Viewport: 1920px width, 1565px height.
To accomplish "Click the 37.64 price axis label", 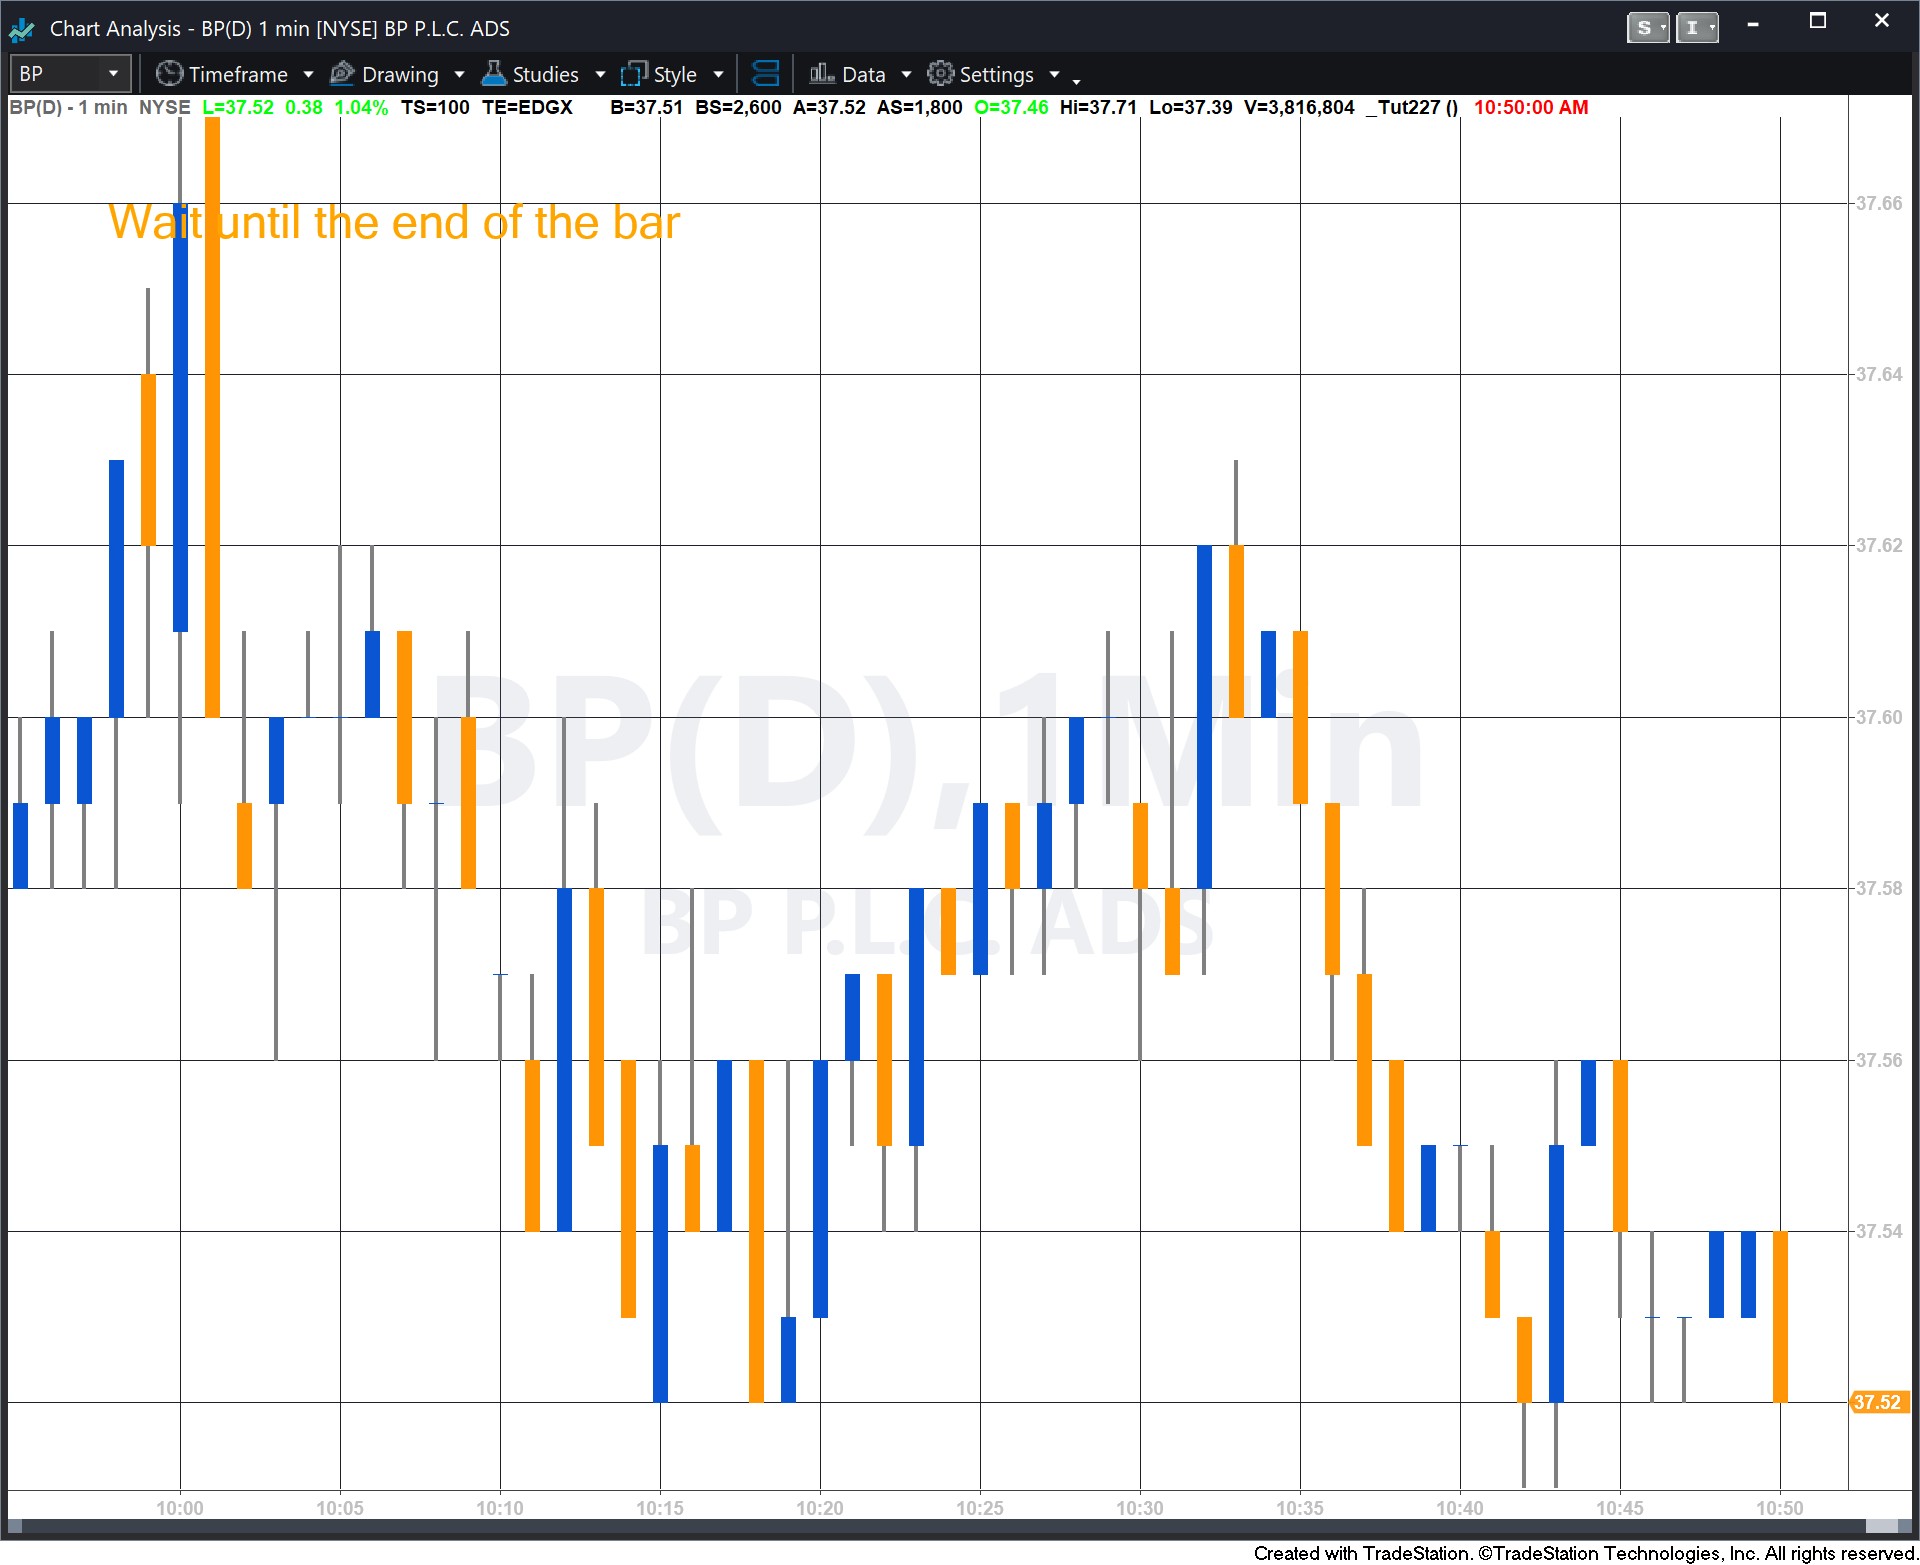I will click(1879, 375).
